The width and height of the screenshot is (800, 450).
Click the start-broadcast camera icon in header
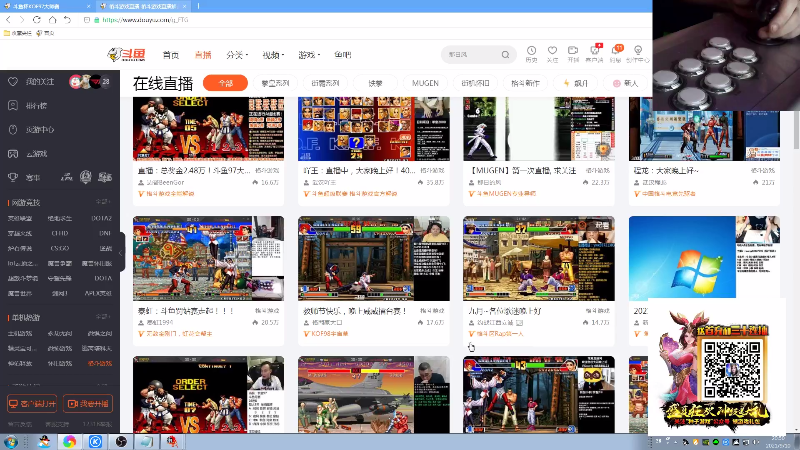click(573, 51)
